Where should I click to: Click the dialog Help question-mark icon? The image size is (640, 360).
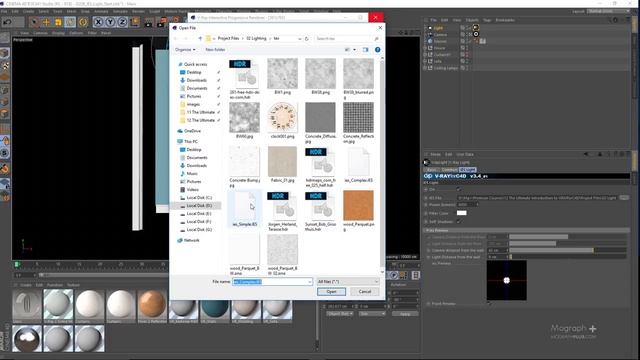[378, 49]
